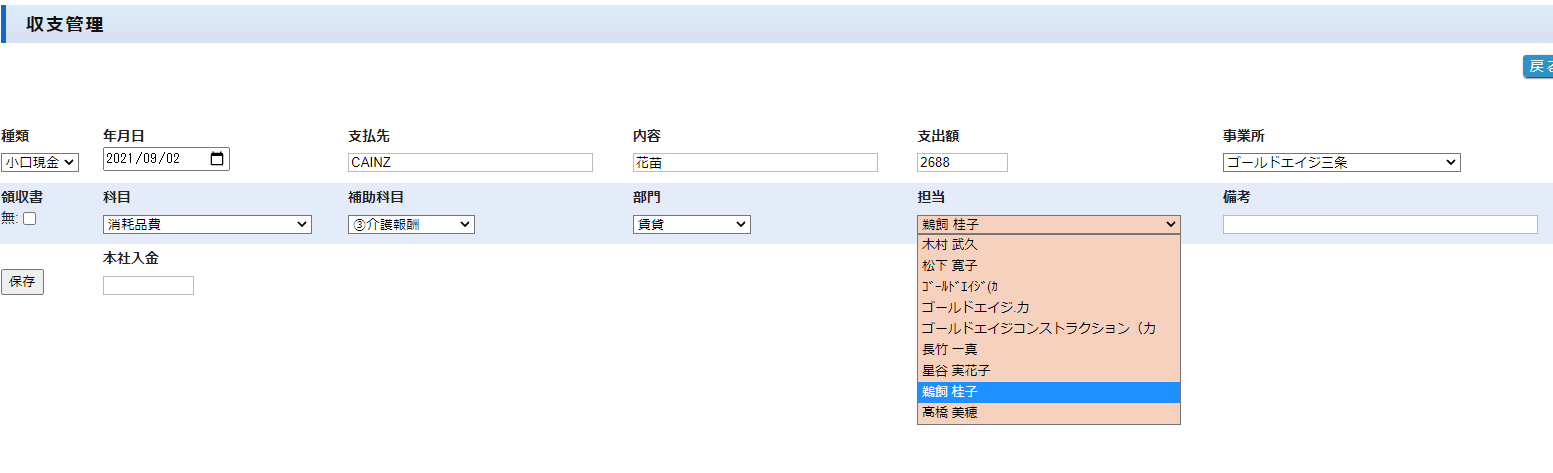Pick 長竹 一真 from 担当 options
The height and width of the screenshot is (473, 1553).
coord(949,350)
